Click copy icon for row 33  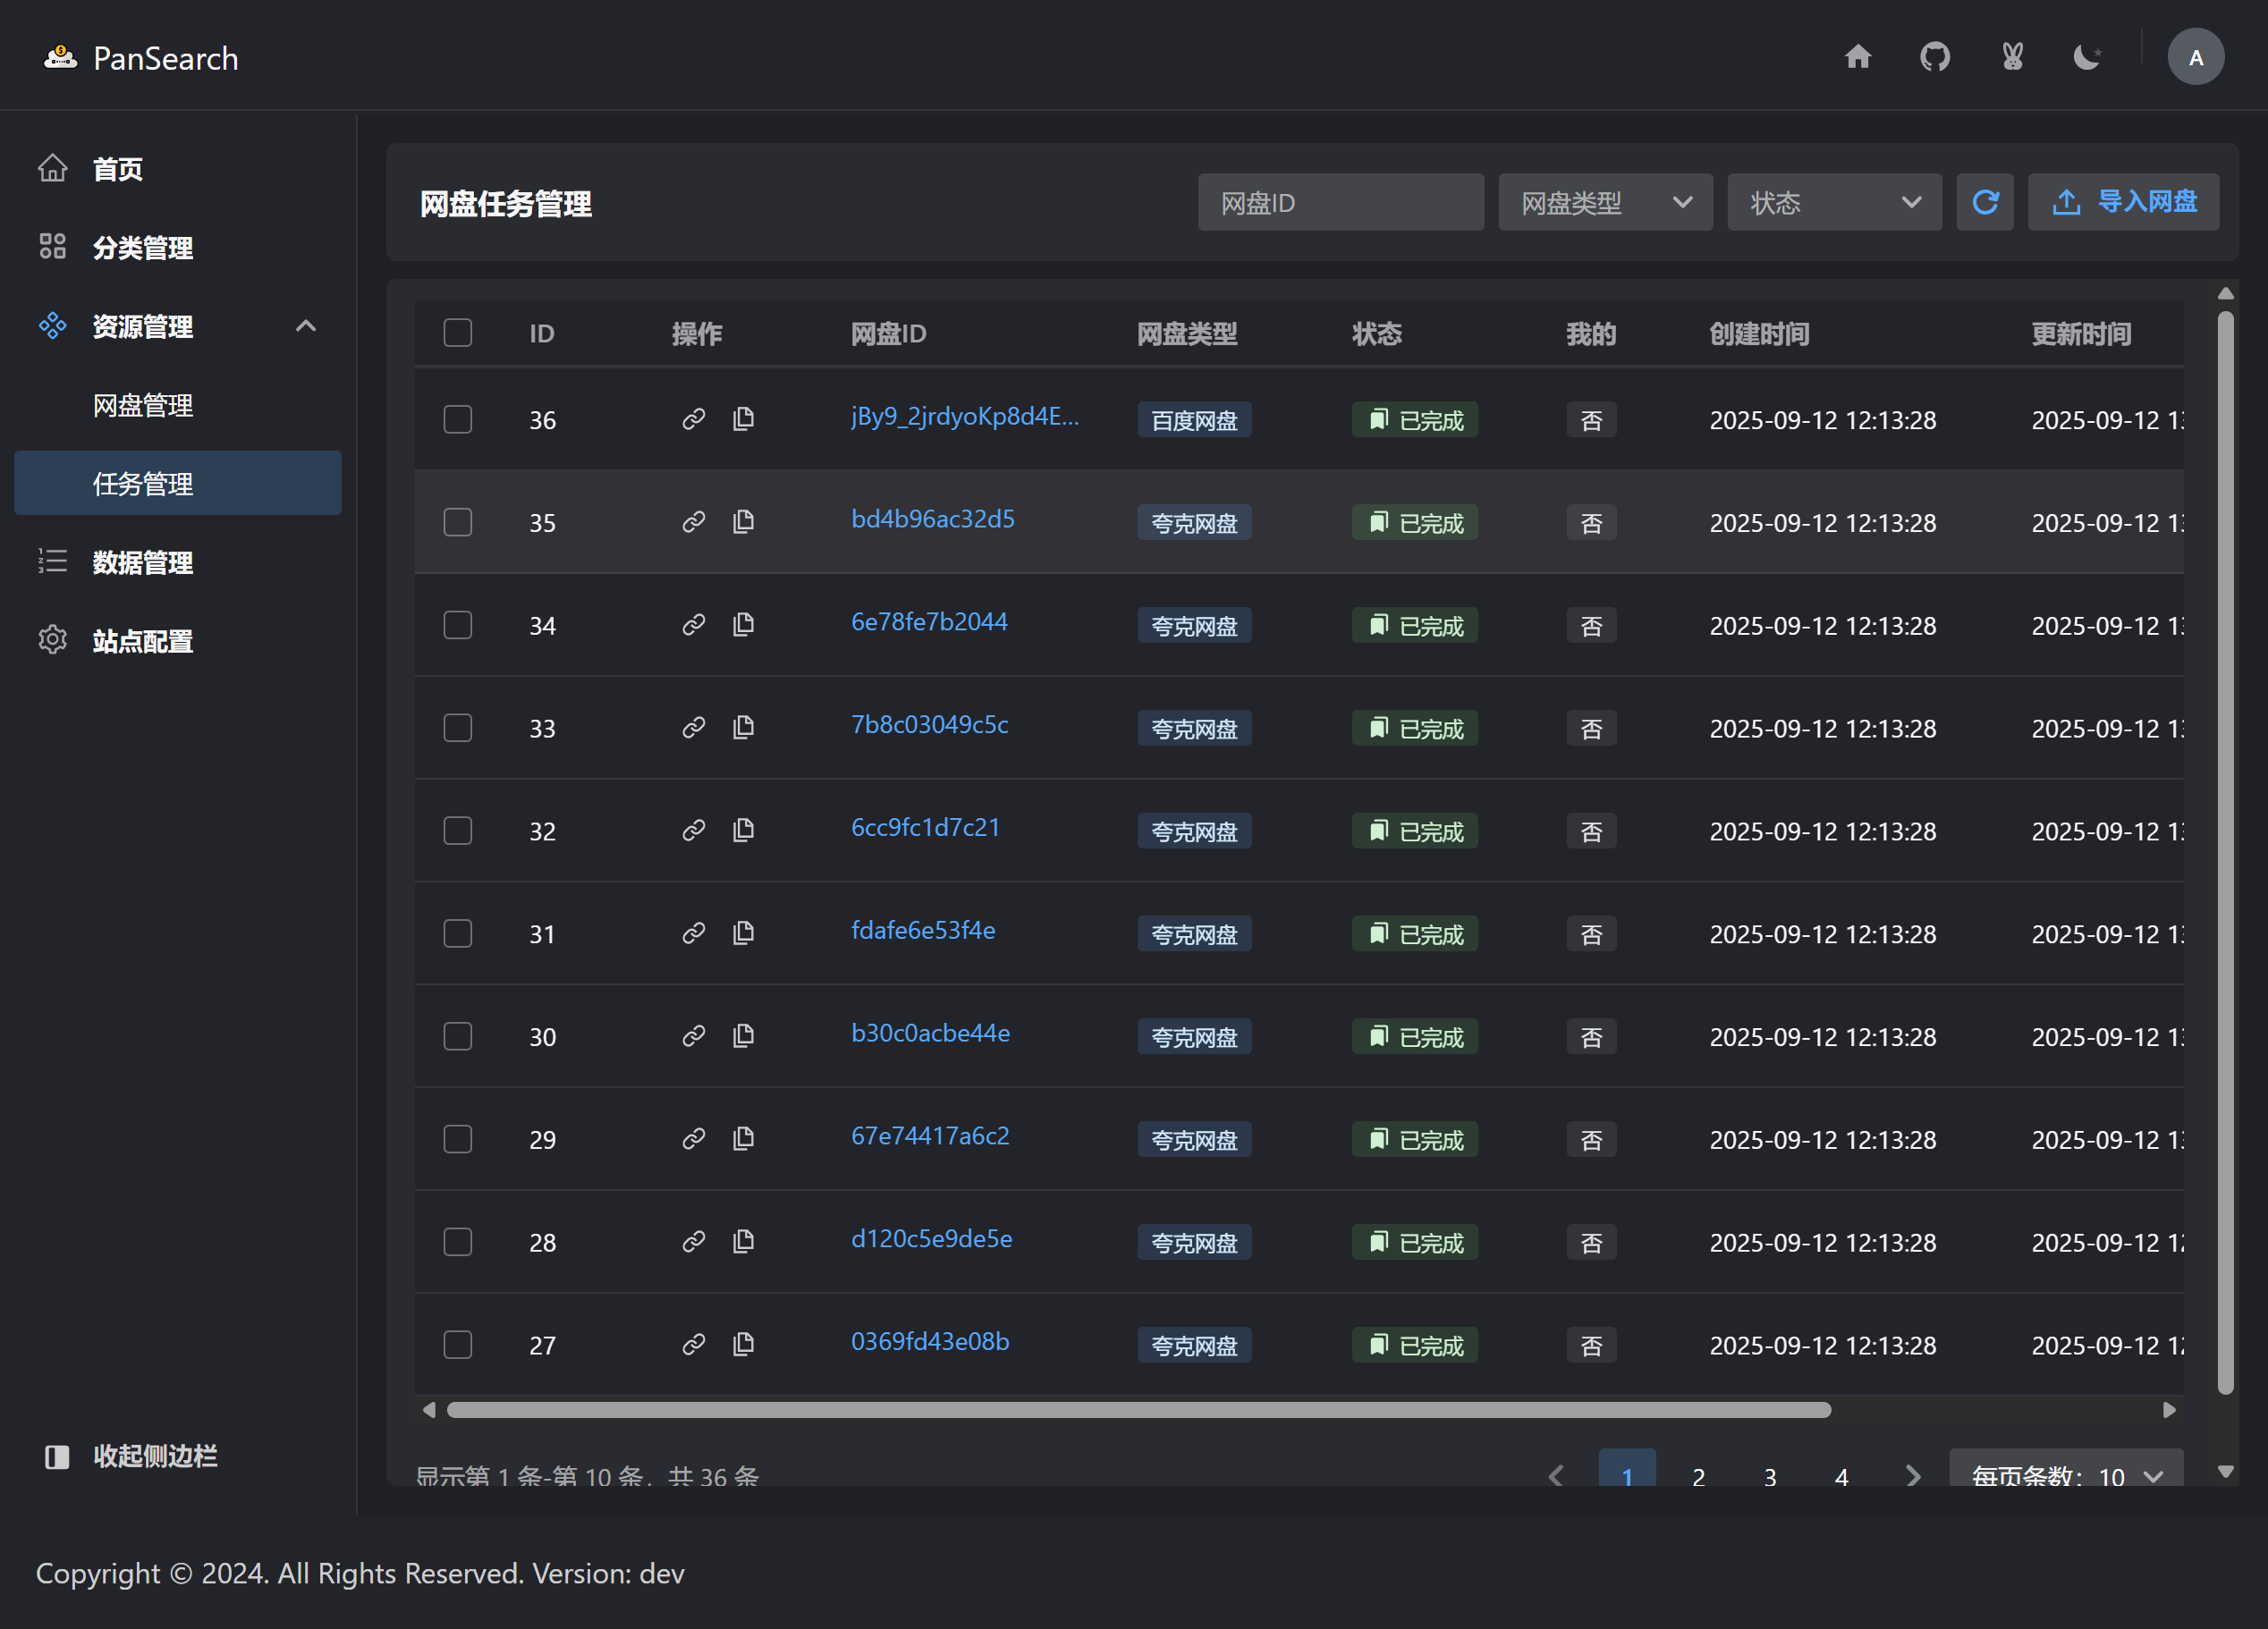[743, 727]
